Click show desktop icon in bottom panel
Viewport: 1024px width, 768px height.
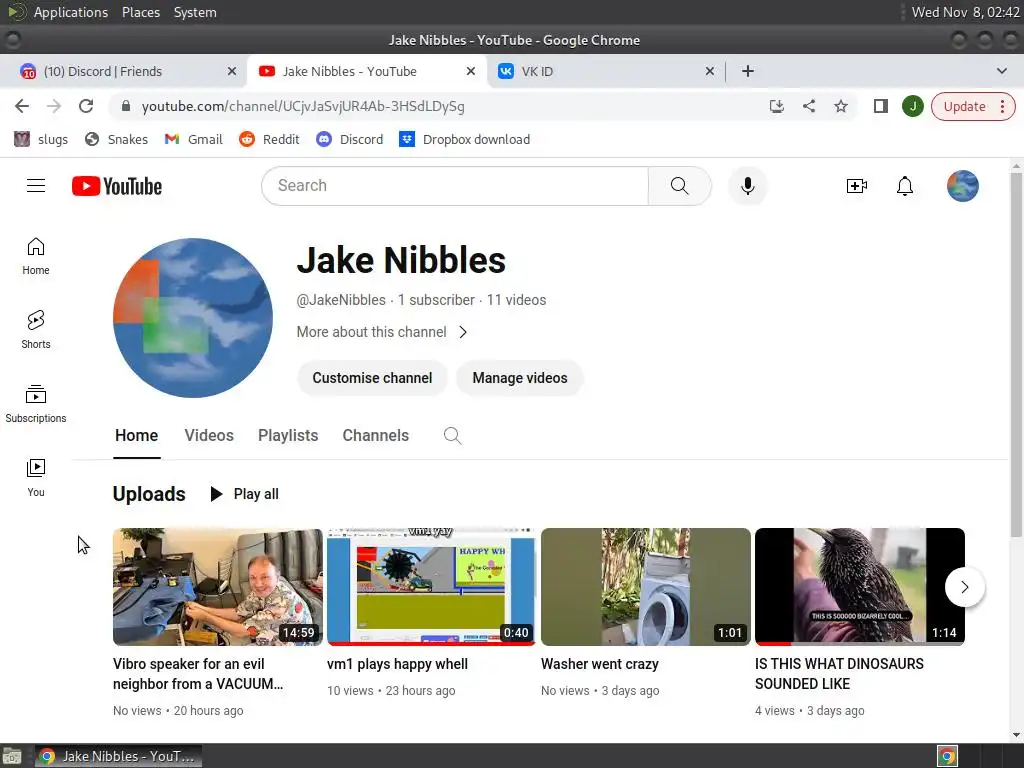12,756
